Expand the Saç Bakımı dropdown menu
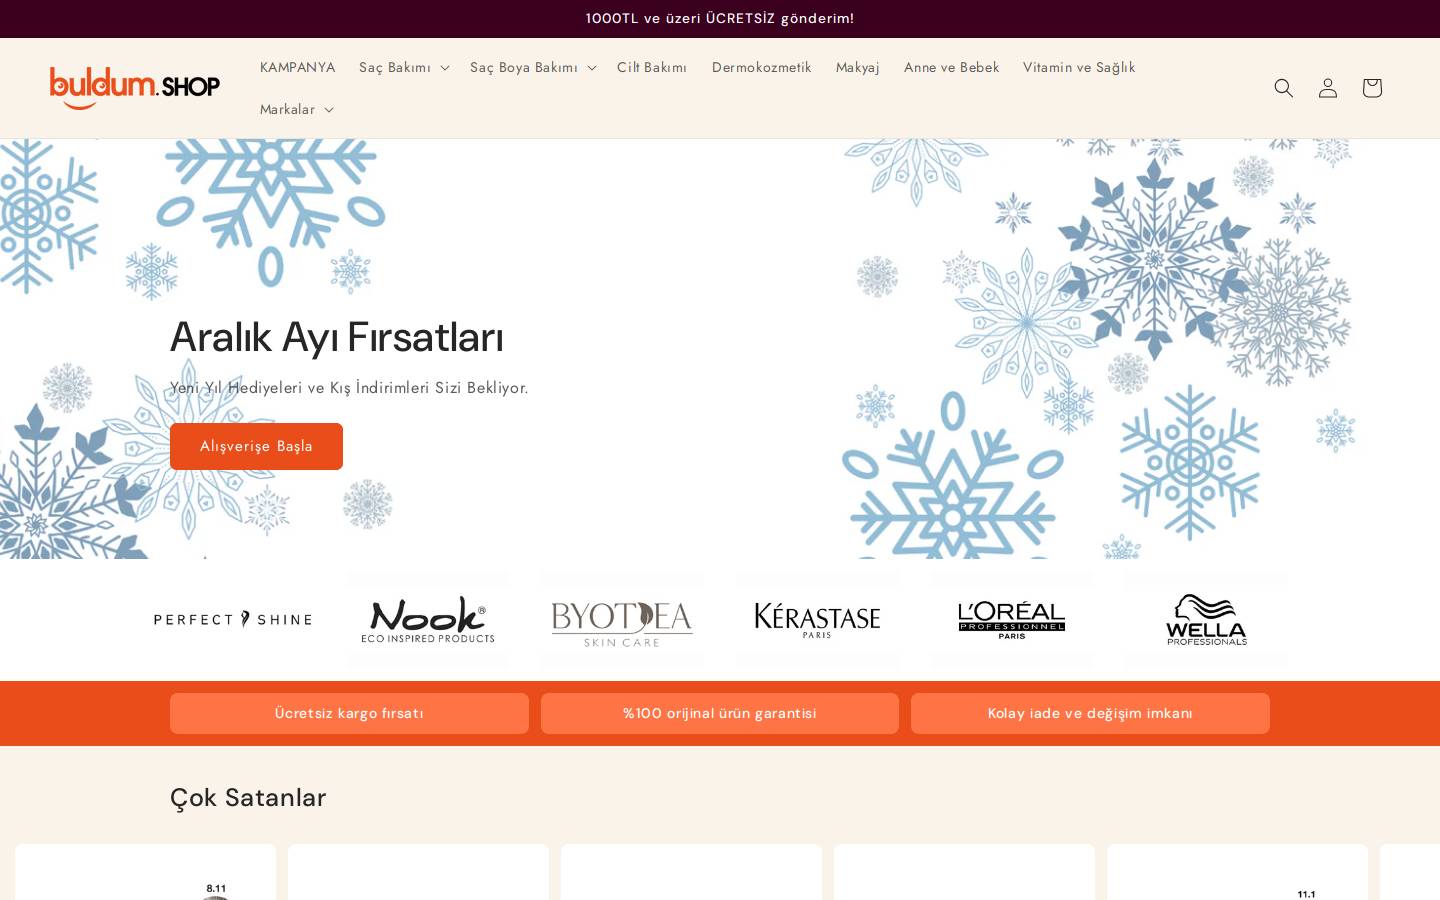Screen dimensions: 1440x900 pos(404,67)
